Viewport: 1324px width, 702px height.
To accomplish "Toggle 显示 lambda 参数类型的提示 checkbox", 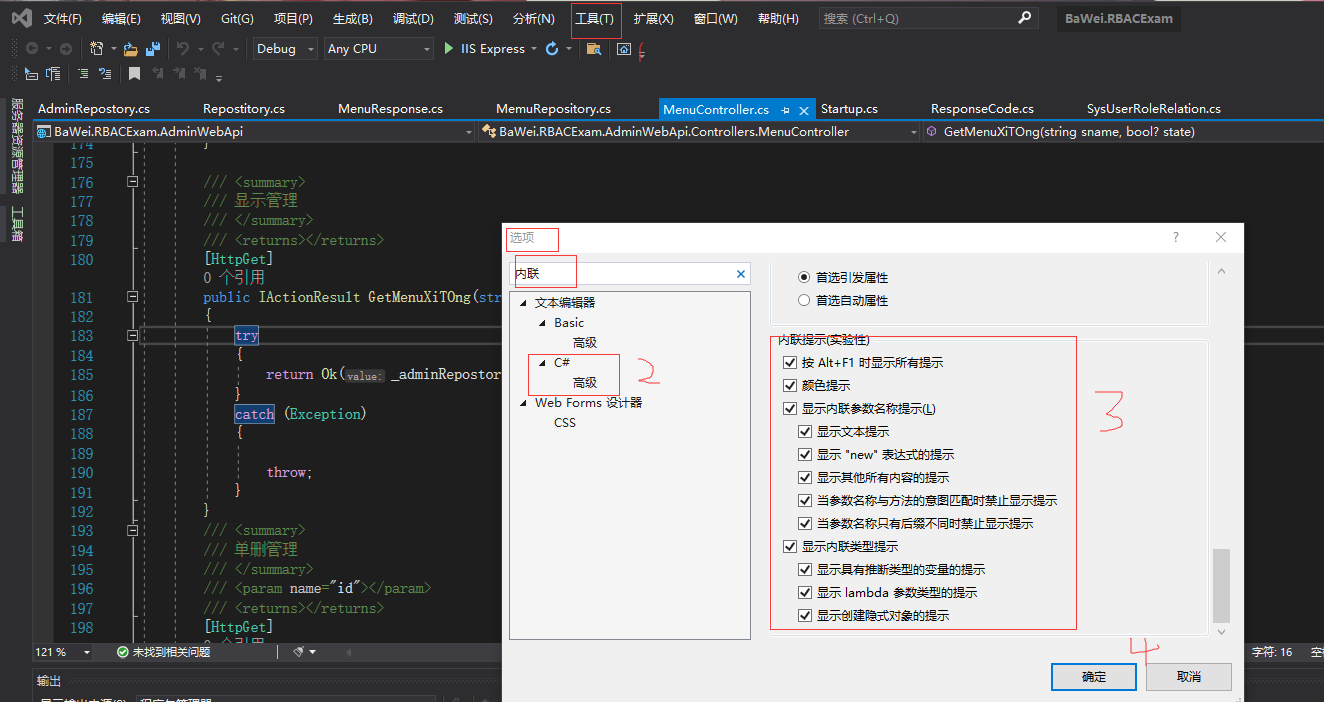I will click(x=806, y=593).
